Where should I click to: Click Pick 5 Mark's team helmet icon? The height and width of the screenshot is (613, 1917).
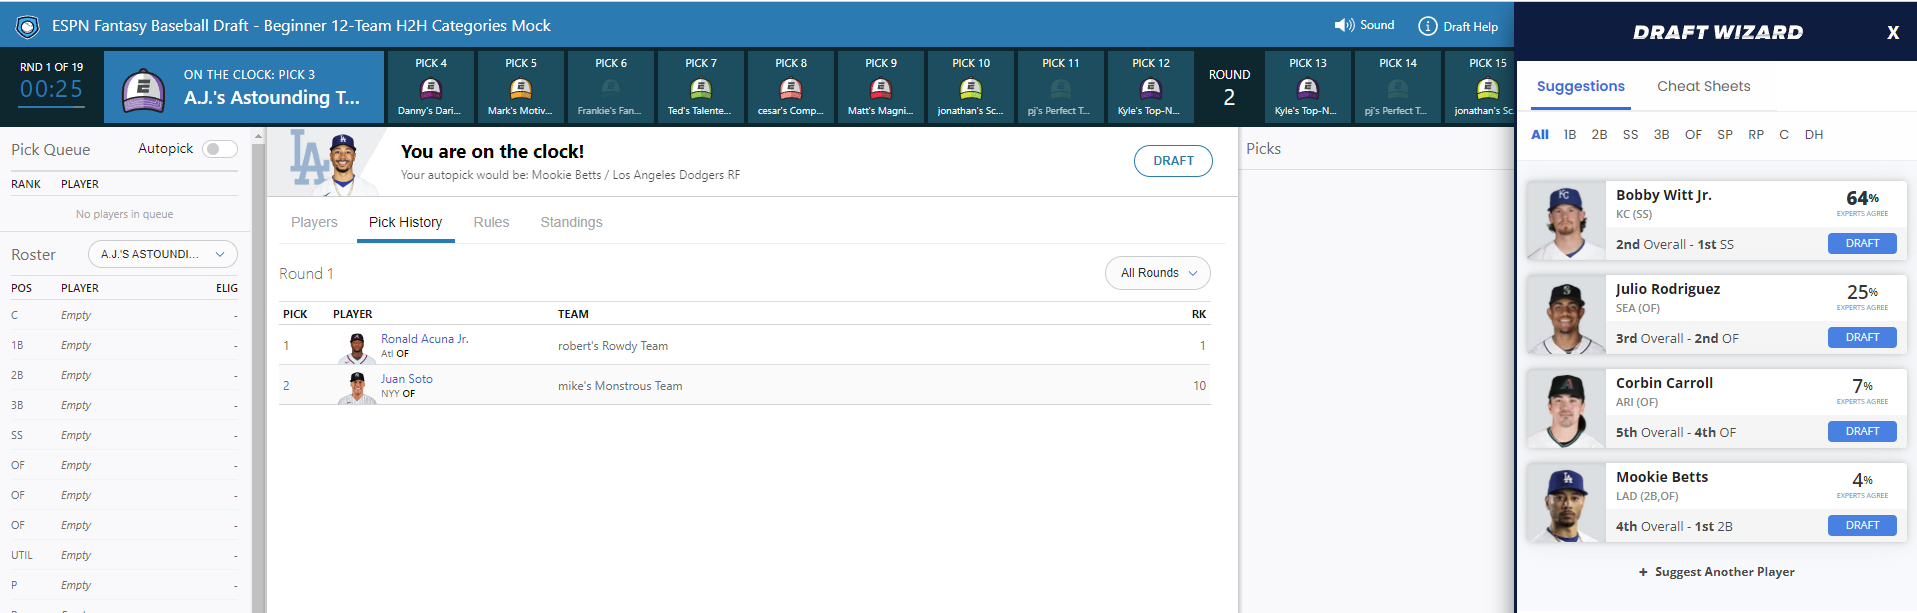[521, 88]
